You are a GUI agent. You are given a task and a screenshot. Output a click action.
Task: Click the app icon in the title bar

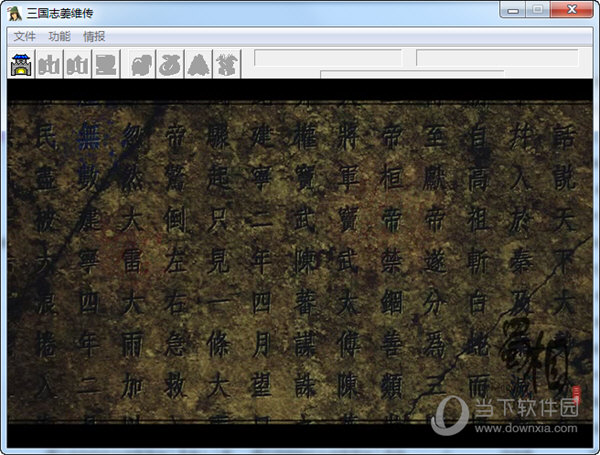(x=15, y=13)
